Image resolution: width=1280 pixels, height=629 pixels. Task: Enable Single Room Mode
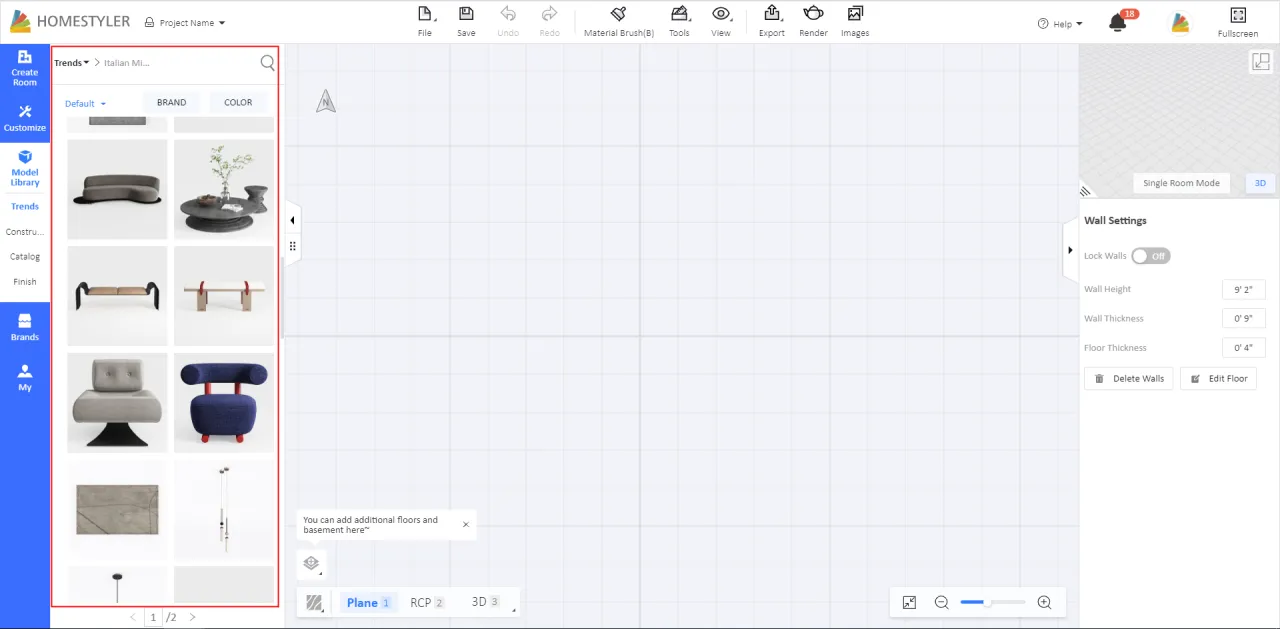(1181, 183)
